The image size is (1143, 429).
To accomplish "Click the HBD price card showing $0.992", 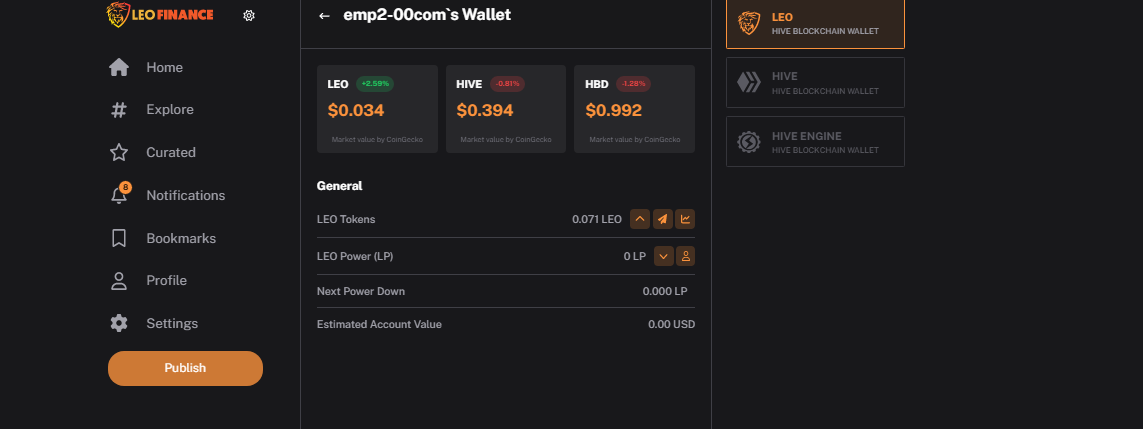I will point(634,109).
